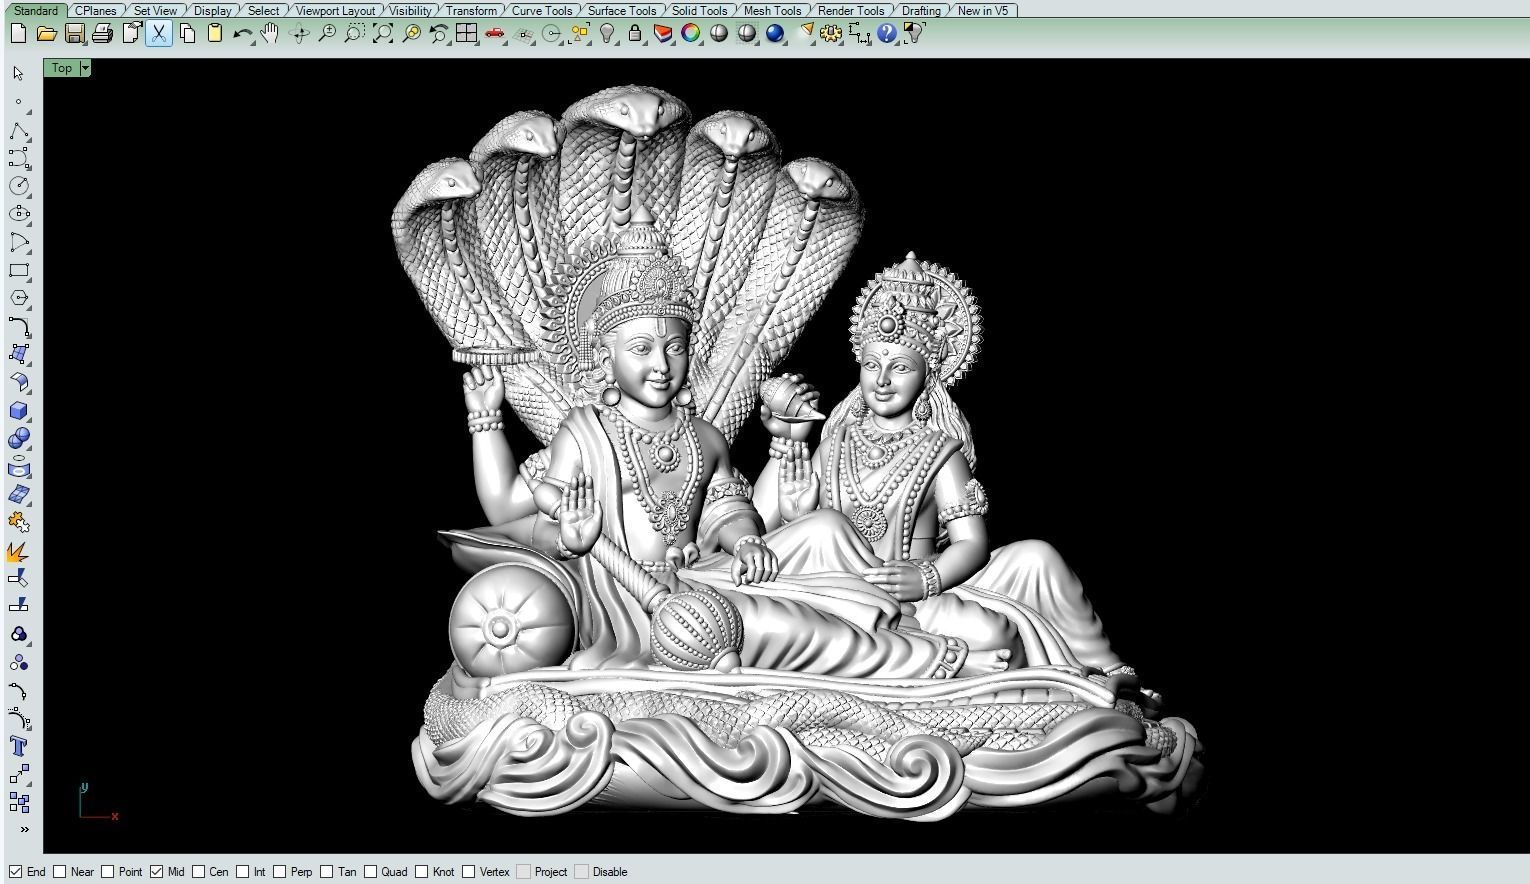Enable the Cen osnap checkbox
The height and width of the screenshot is (884, 1530).
pyautogui.click(x=199, y=871)
